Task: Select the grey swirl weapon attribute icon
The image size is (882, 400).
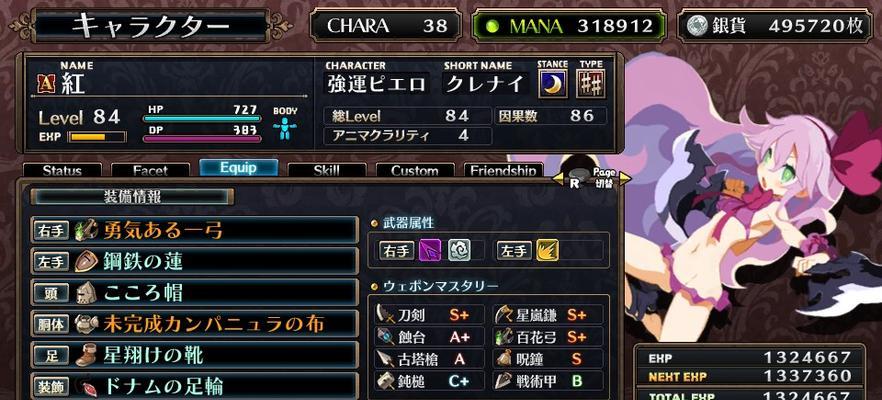Action: pos(459,250)
